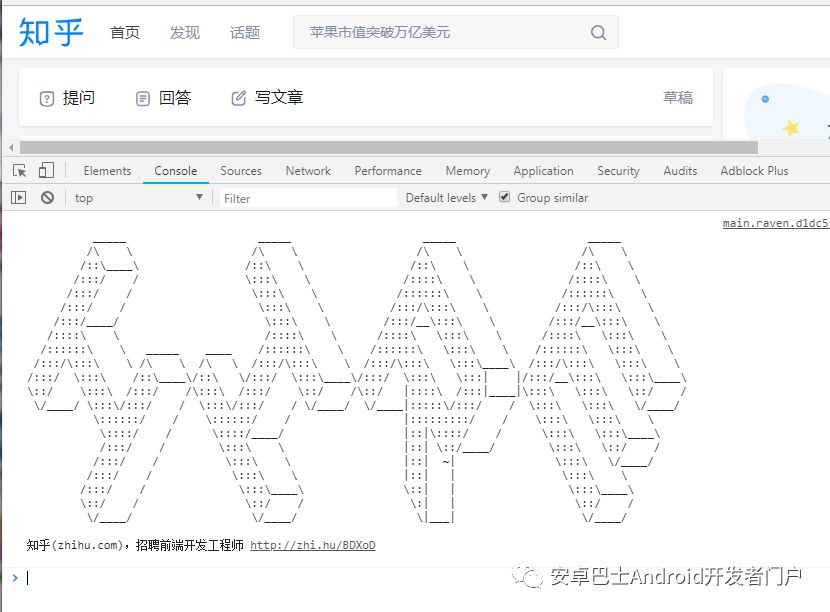The height and width of the screenshot is (612, 830).
Task: Show the console sidebar icon
Action: coord(19,197)
